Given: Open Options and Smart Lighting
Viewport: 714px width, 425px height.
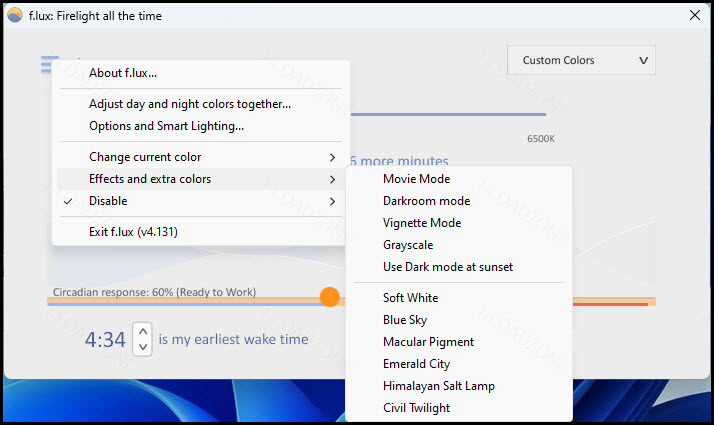Looking at the screenshot, I should point(200,126).
